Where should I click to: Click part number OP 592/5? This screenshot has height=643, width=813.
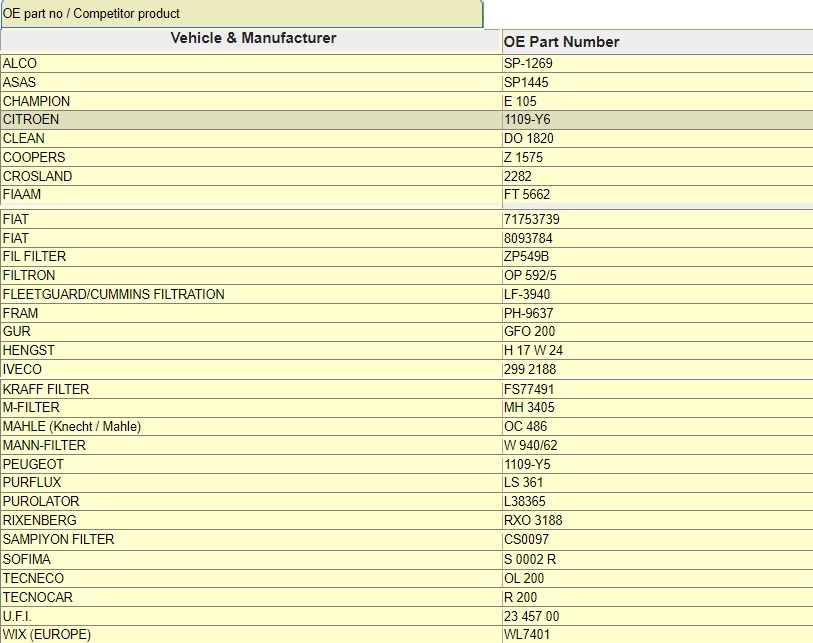click(x=530, y=275)
